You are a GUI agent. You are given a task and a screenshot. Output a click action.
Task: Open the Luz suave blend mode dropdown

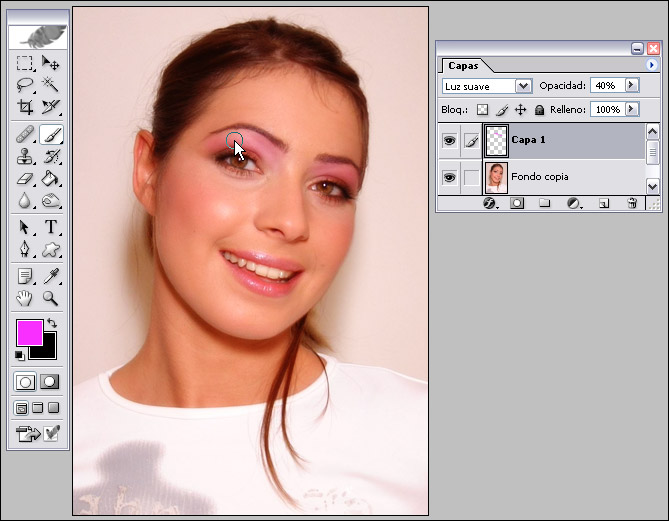click(522, 86)
